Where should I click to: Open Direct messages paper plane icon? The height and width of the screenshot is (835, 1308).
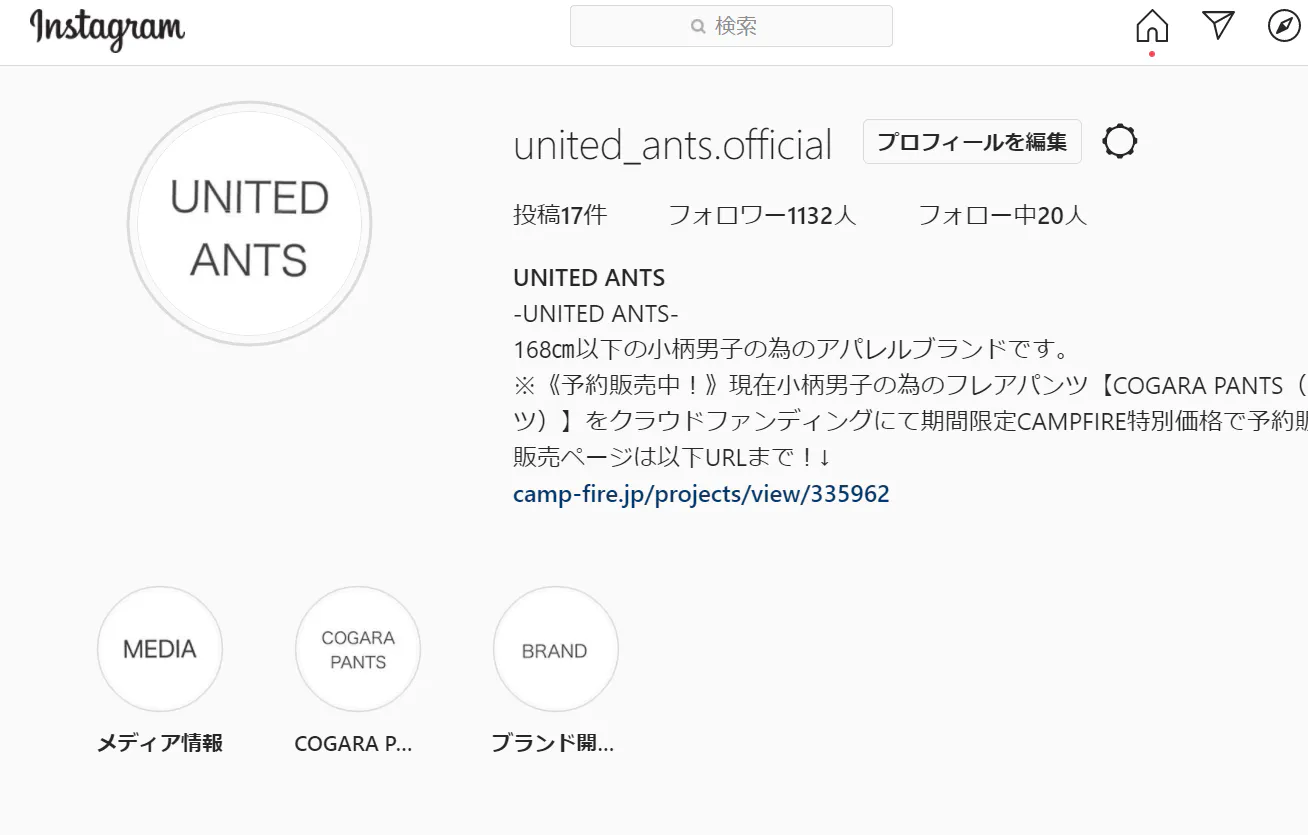(1218, 26)
